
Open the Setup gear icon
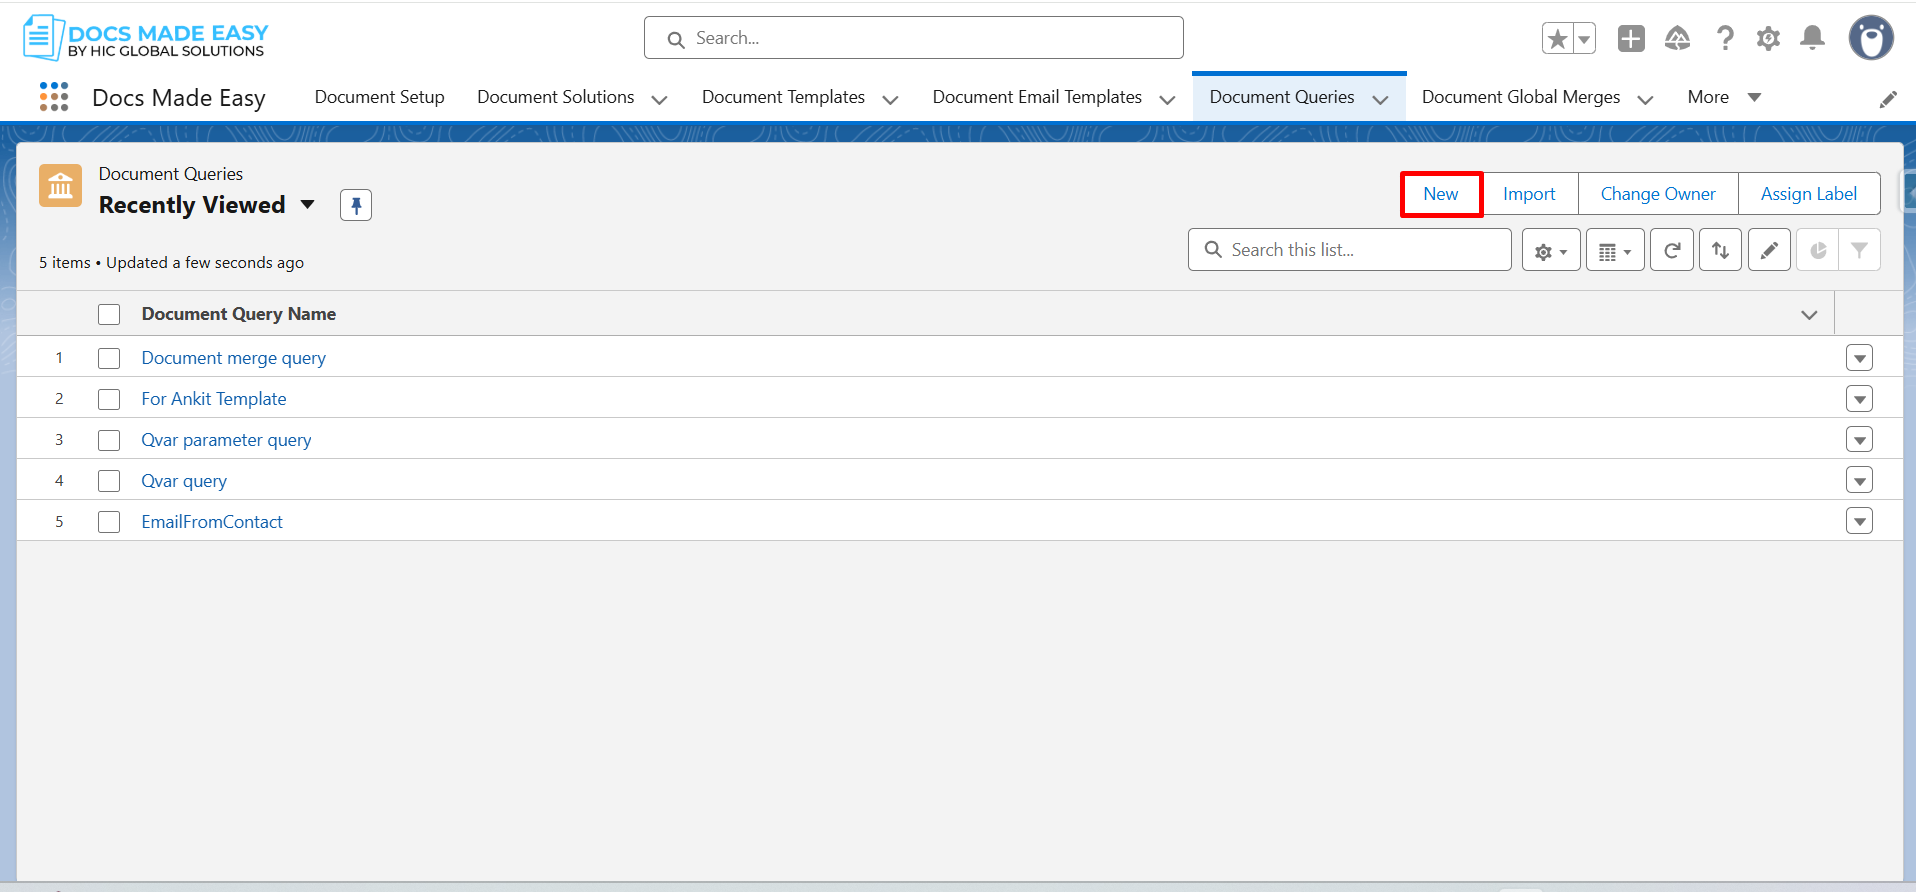(x=1768, y=39)
